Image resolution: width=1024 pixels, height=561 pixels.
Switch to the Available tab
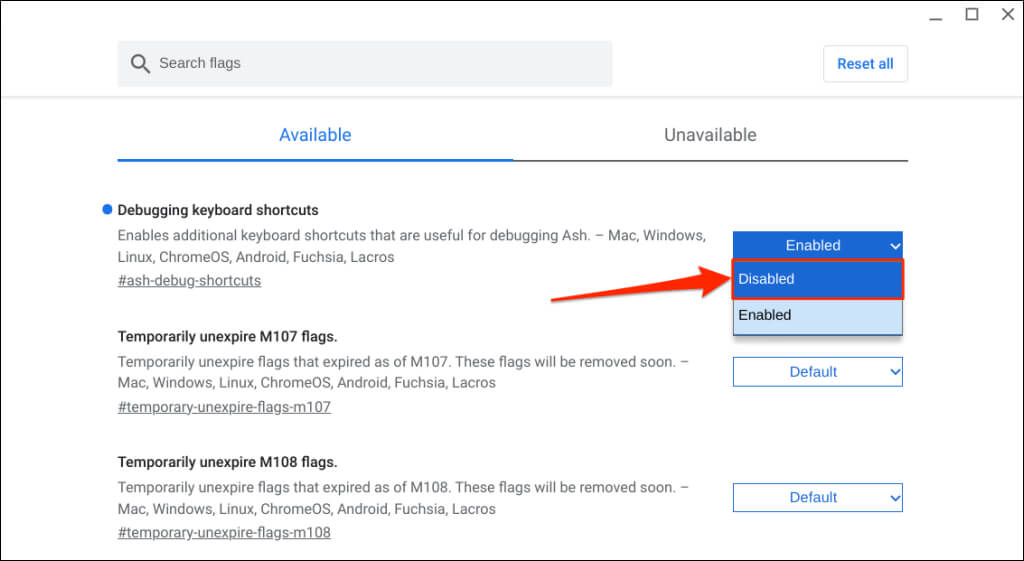tap(315, 135)
